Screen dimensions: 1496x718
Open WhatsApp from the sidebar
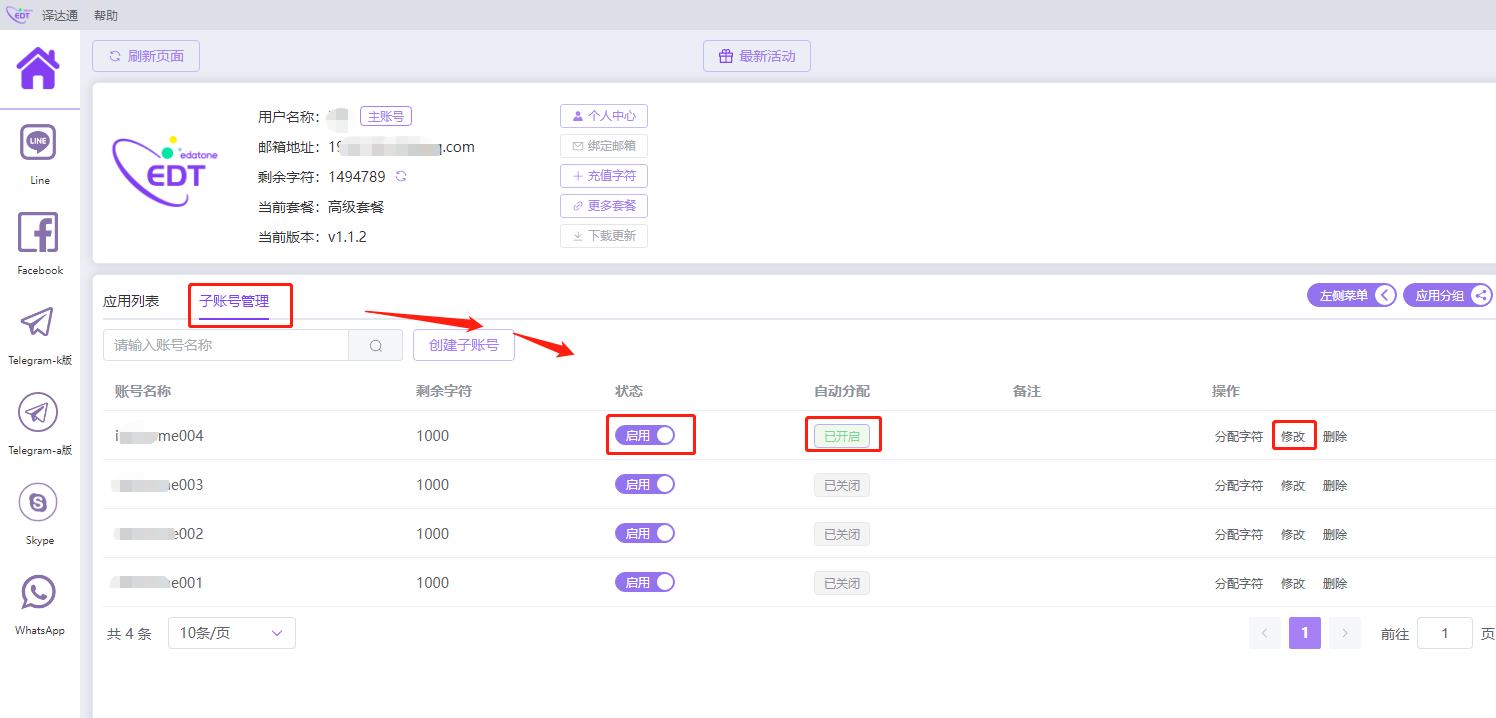39,593
